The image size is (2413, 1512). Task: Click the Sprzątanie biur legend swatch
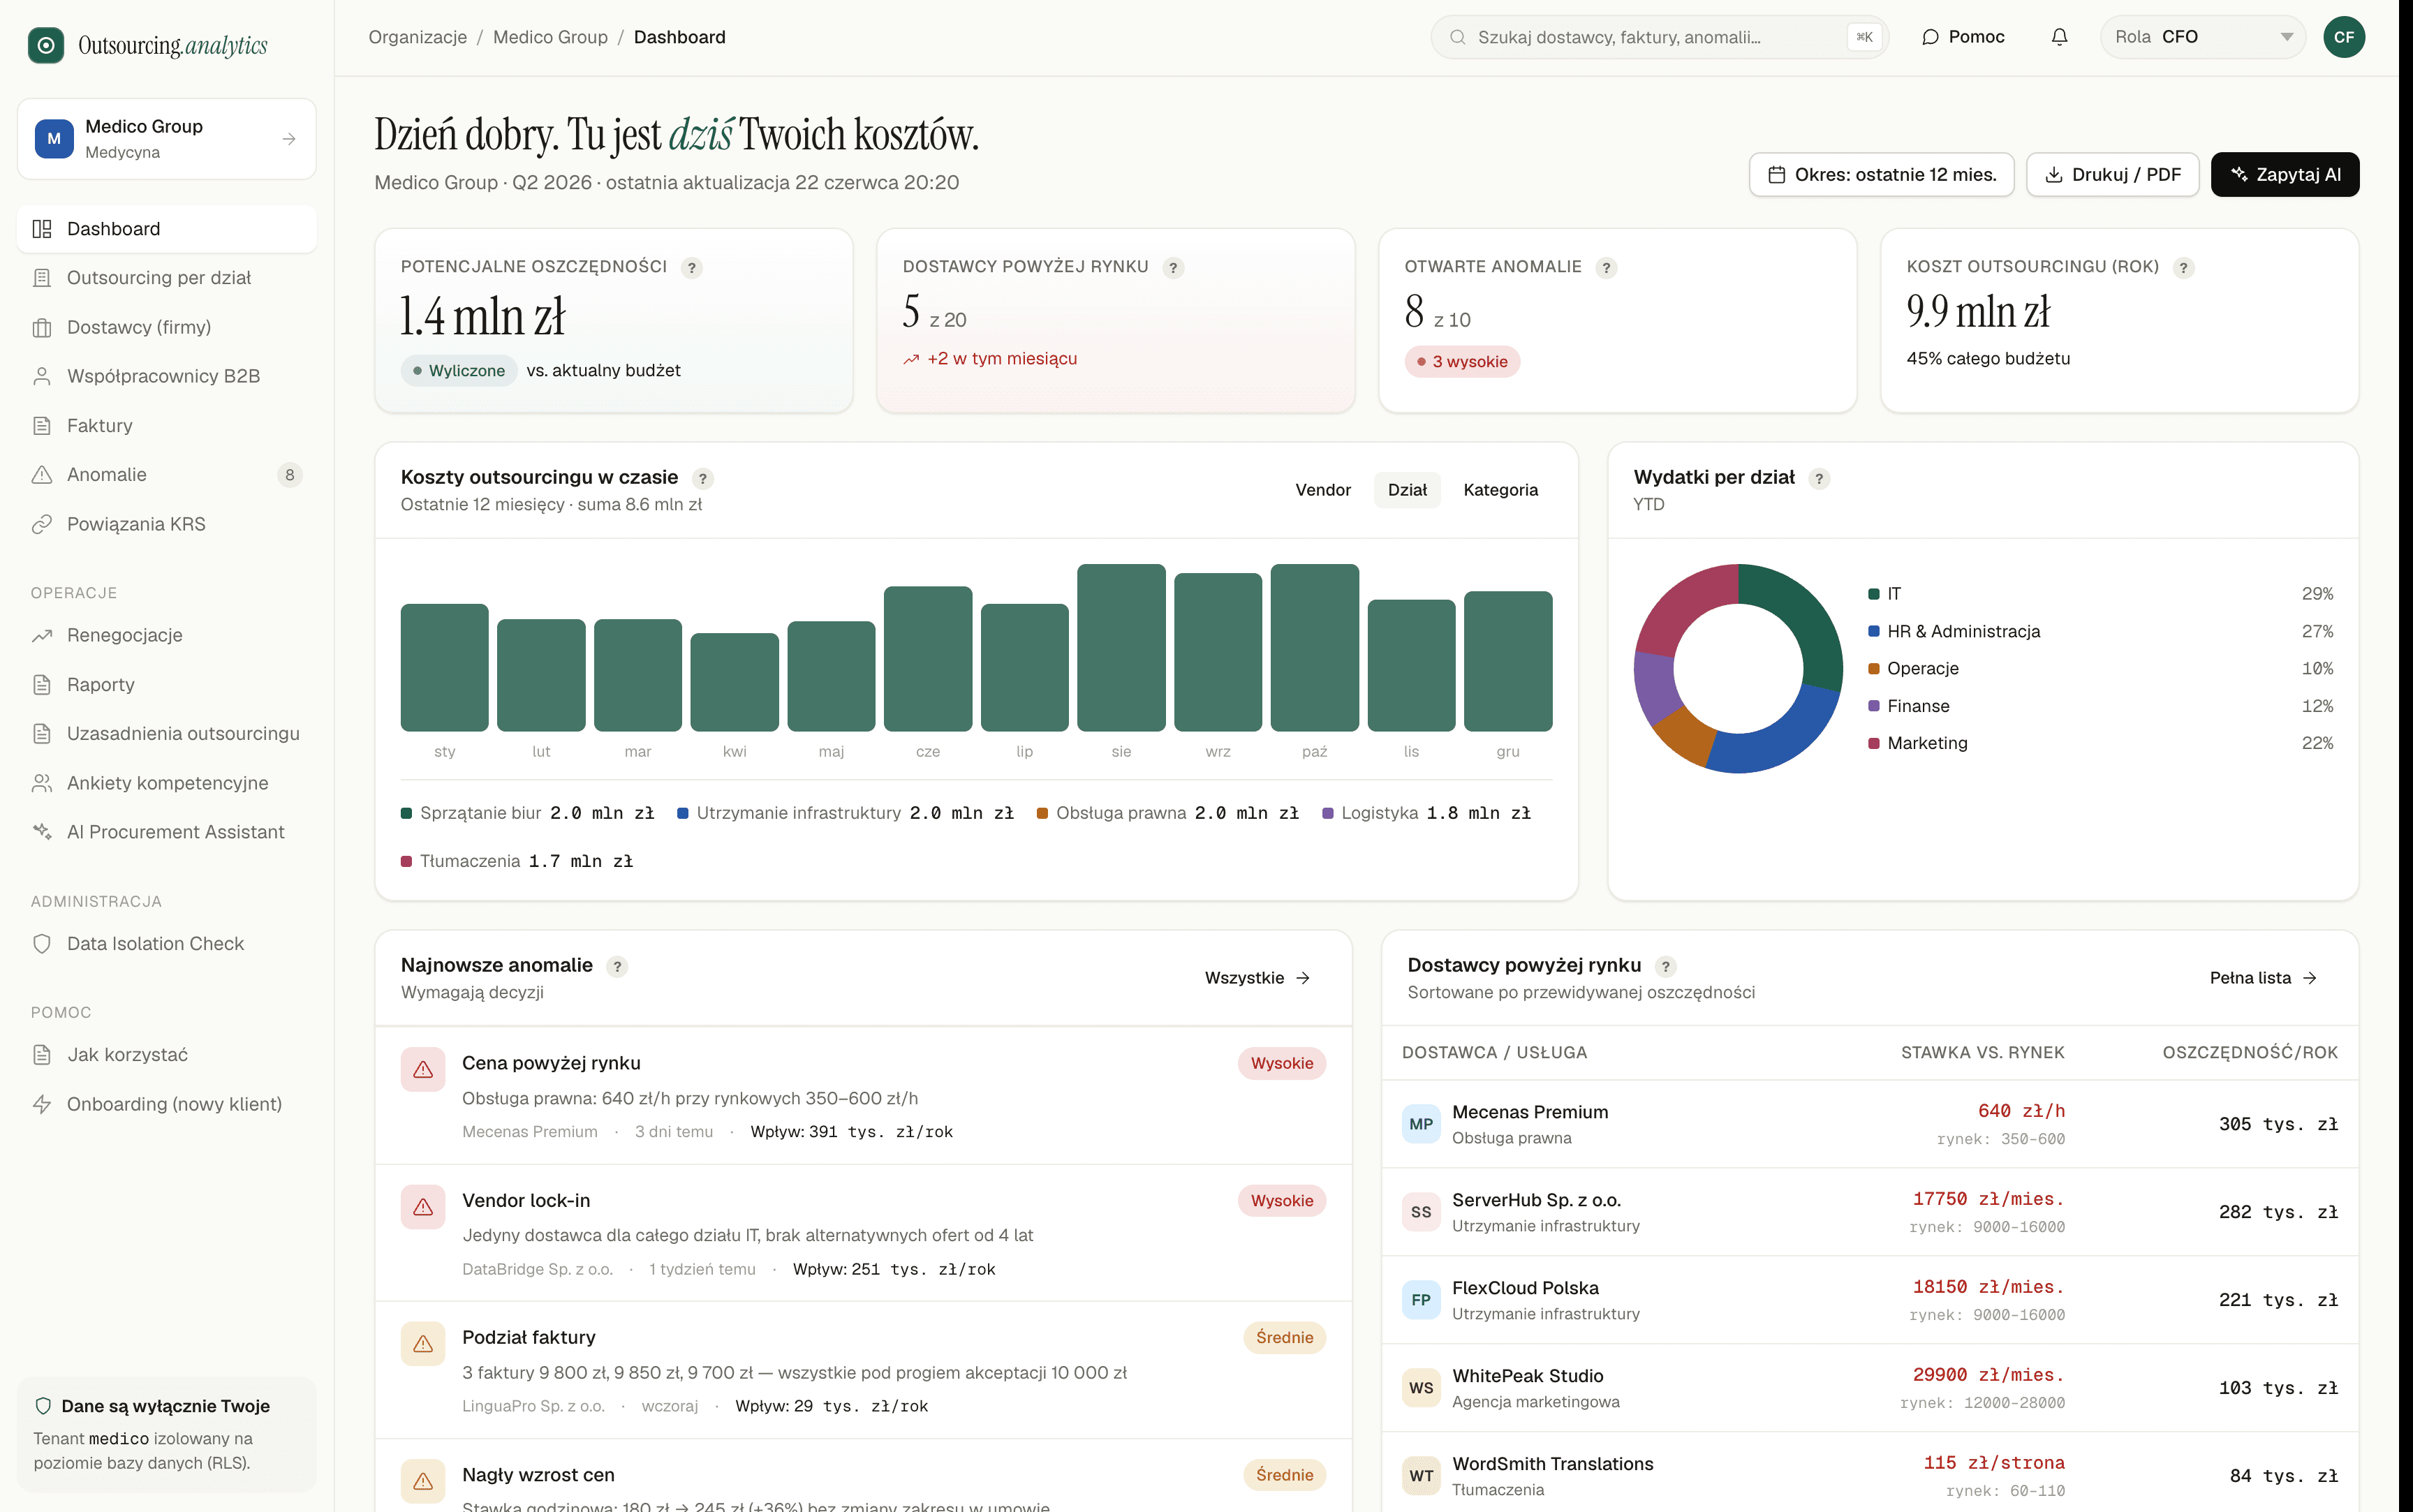coord(406,813)
